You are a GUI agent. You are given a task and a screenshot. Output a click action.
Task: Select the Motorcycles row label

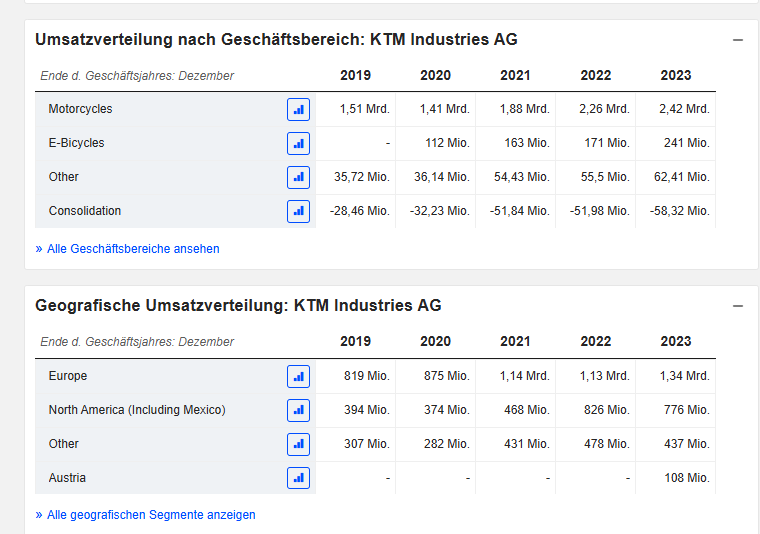coord(80,109)
